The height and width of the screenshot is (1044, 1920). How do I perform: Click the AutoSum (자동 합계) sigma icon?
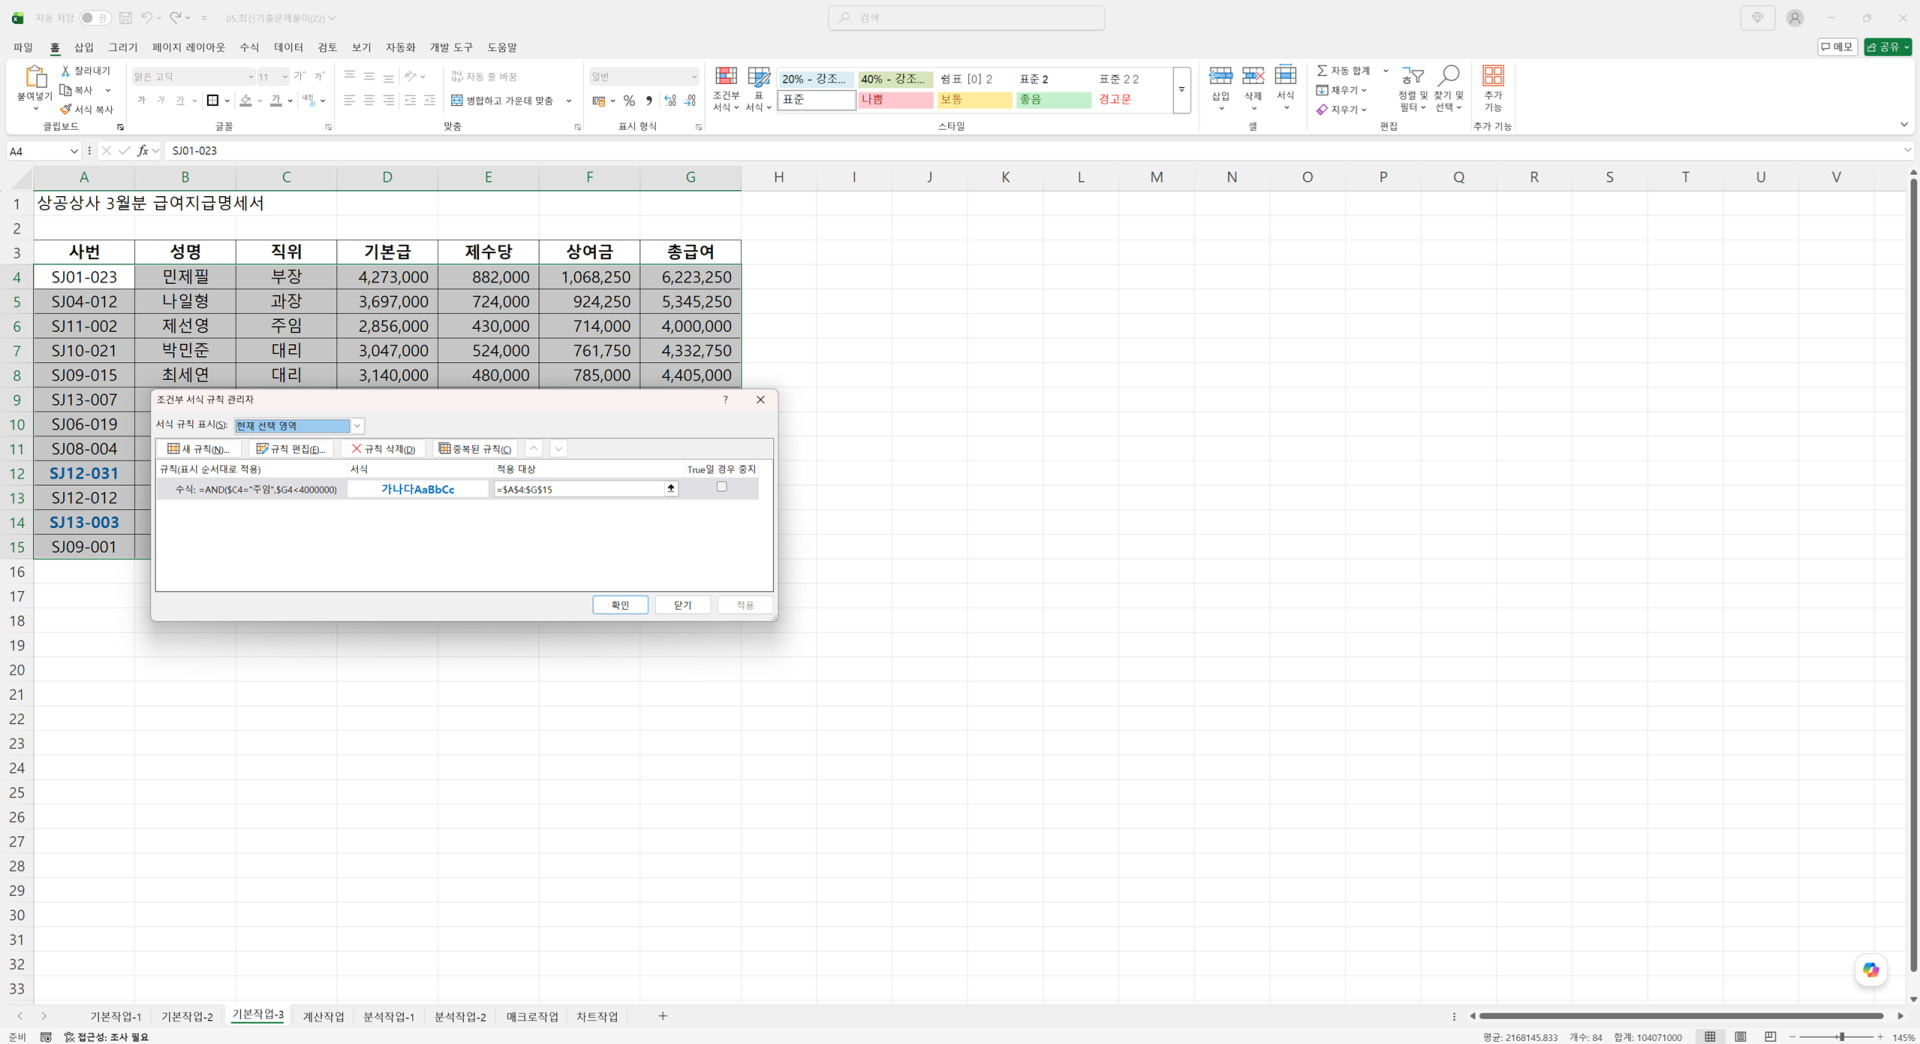click(x=1322, y=71)
